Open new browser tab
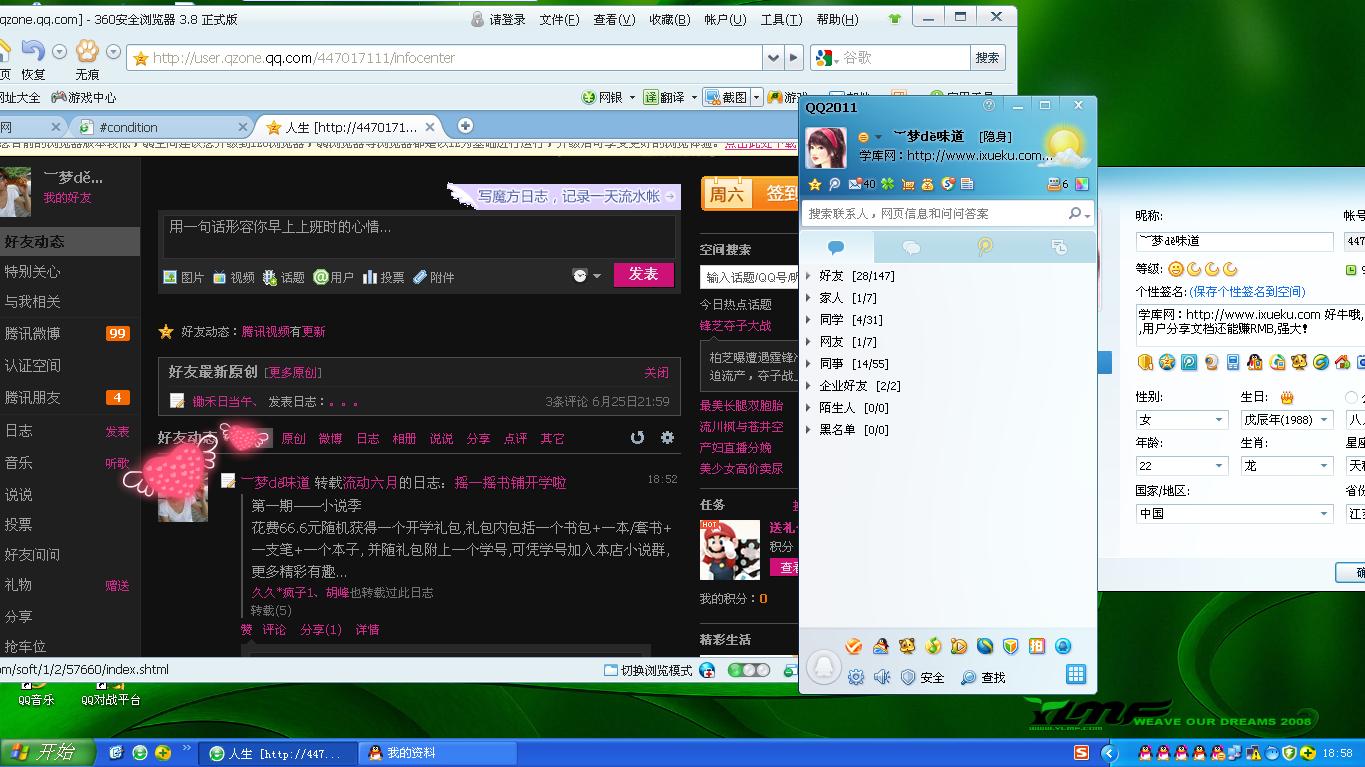Image resolution: width=1365 pixels, height=767 pixels. [x=465, y=126]
